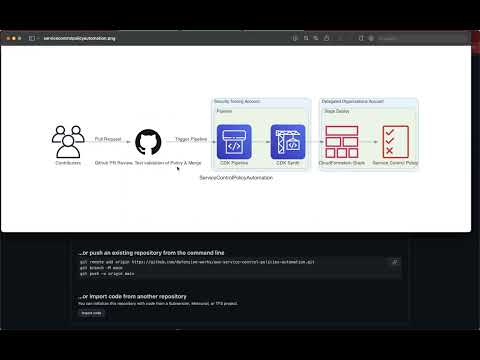
Task: Click the 'ServiceControlPolicyAutomation' diagram title text
Action: point(236,178)
